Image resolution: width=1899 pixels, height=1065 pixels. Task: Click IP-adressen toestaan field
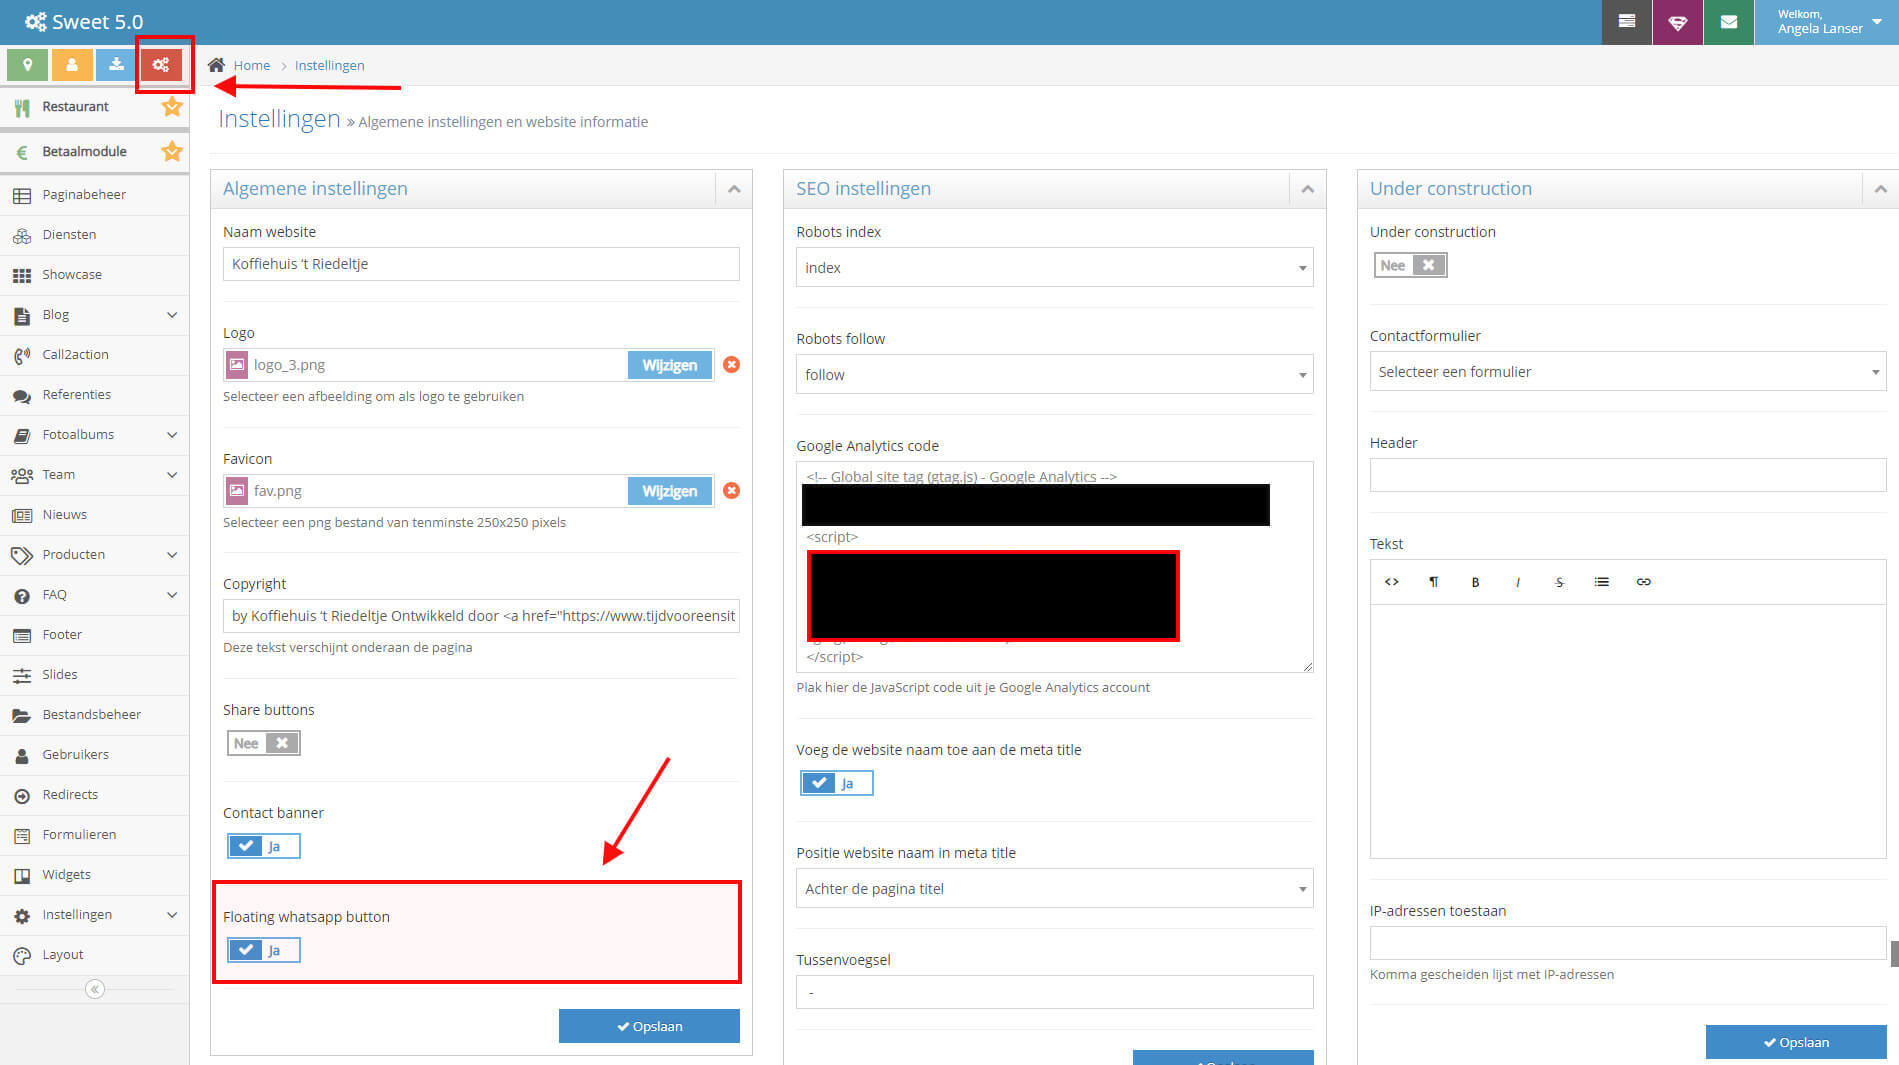click(x=1627, y=943)
